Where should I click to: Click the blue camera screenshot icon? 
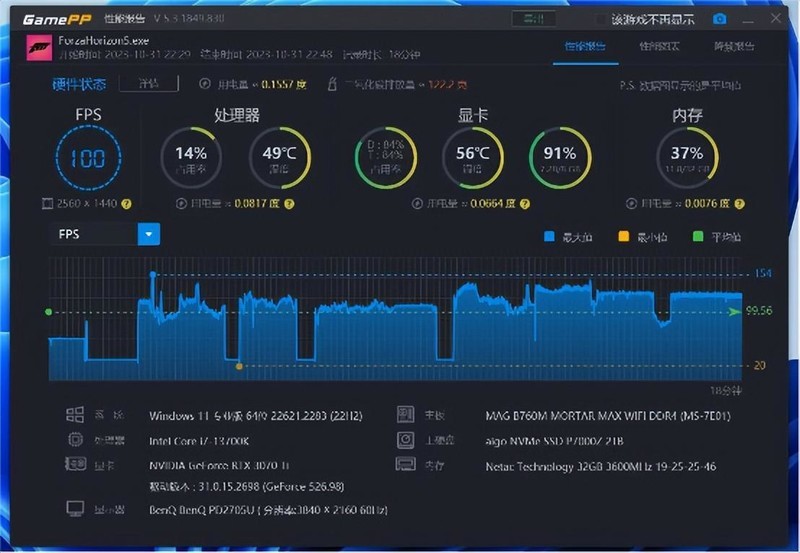[719, 19]
